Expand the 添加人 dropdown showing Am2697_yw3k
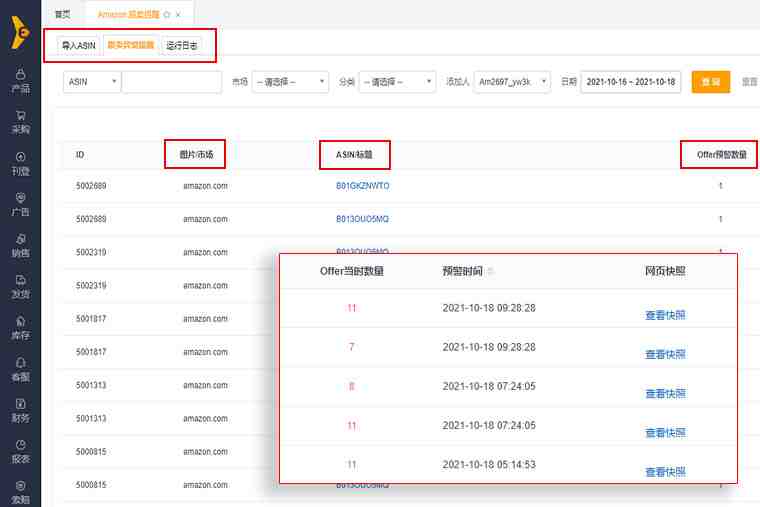The width and height of the screenshot is (760, 507). click(x=512, y=82)
